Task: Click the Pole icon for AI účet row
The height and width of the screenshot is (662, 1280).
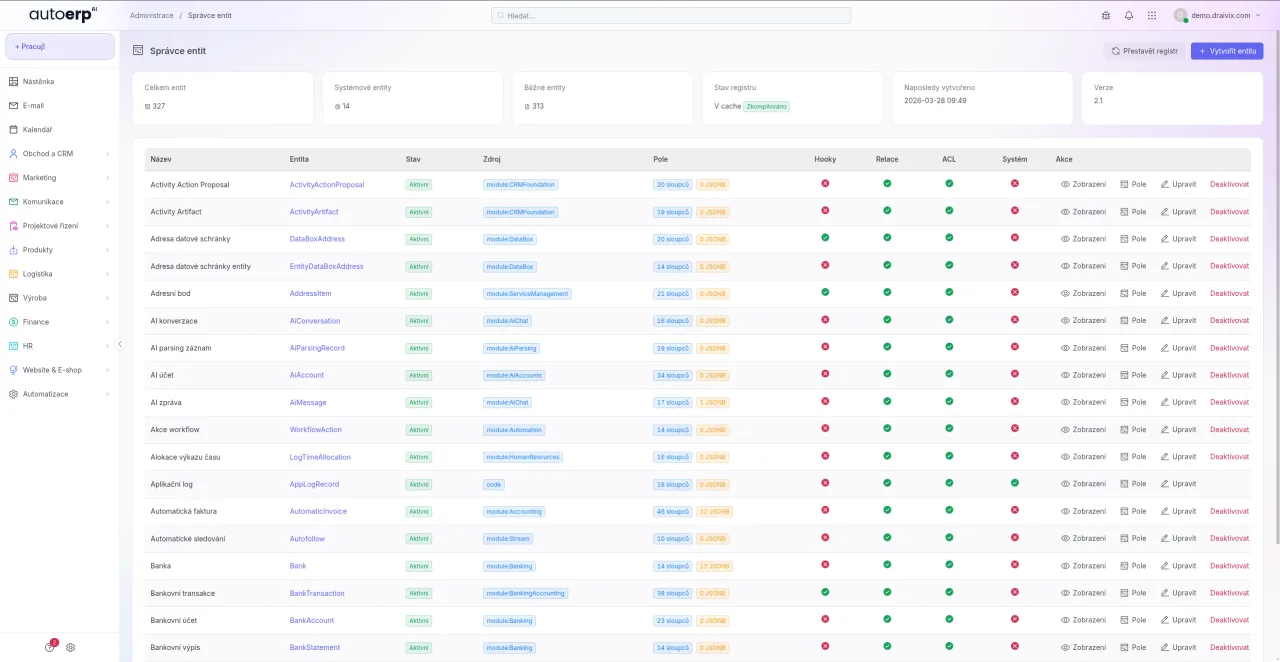Action: click(x=1125, y=375)
